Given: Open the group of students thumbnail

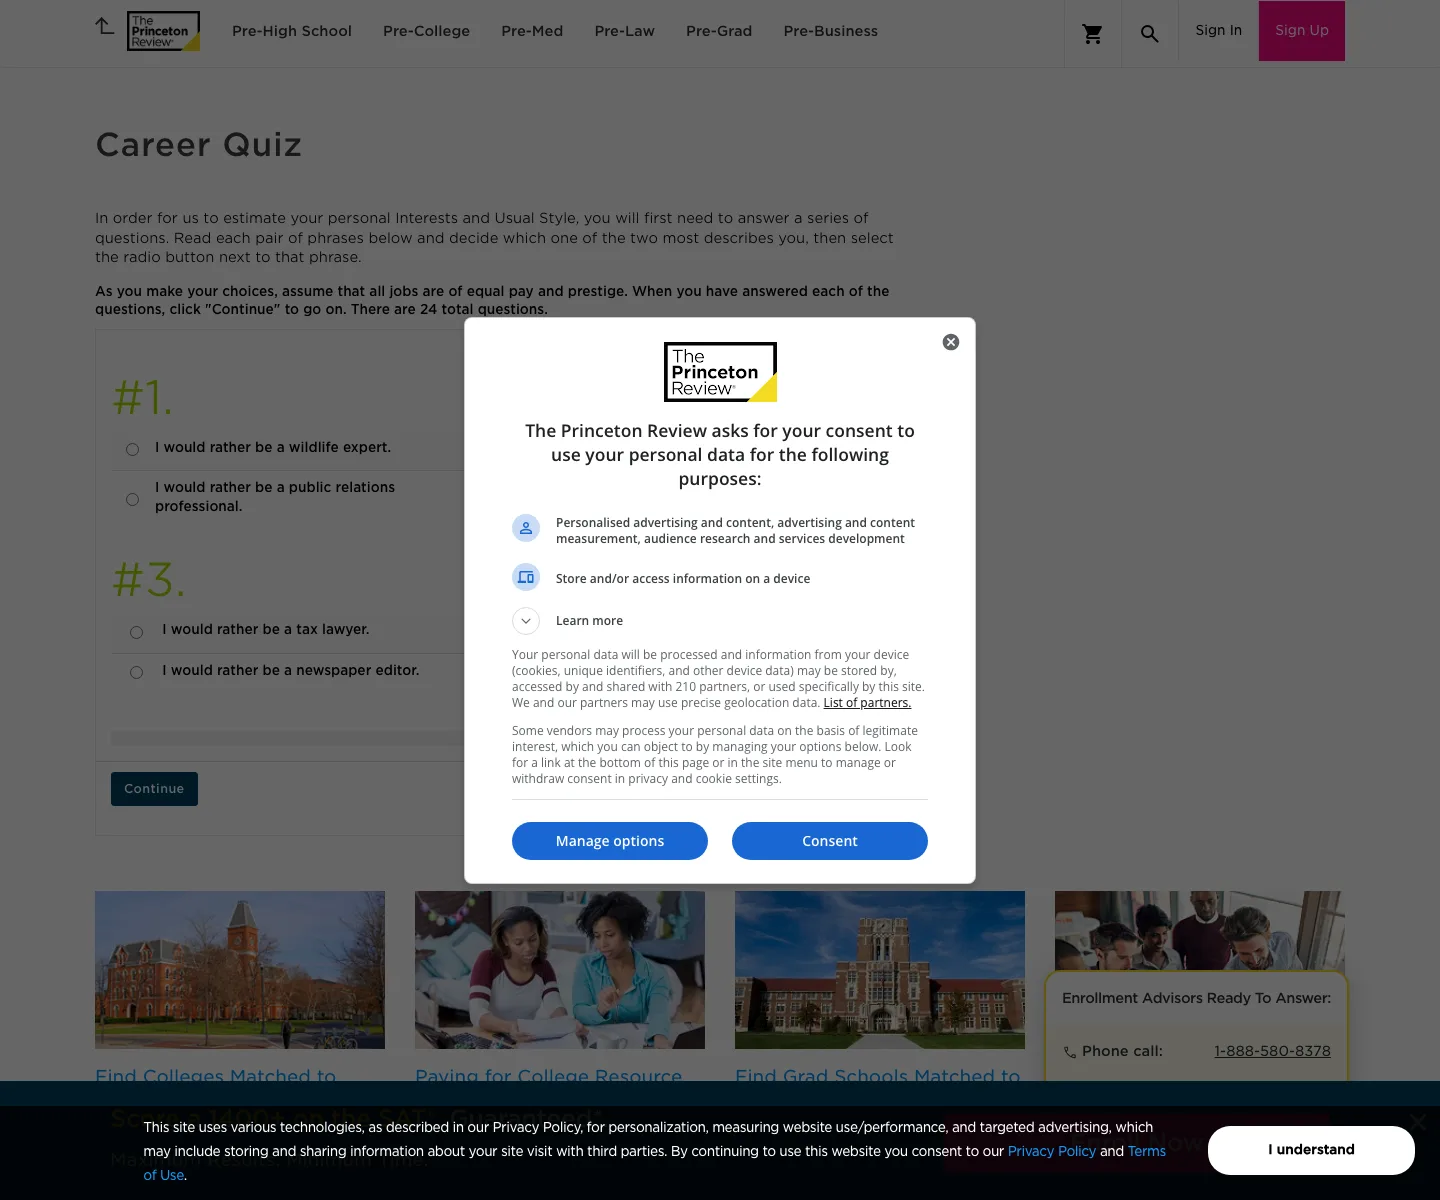Looking at the screenshot, I should [x=1200, y=931].
